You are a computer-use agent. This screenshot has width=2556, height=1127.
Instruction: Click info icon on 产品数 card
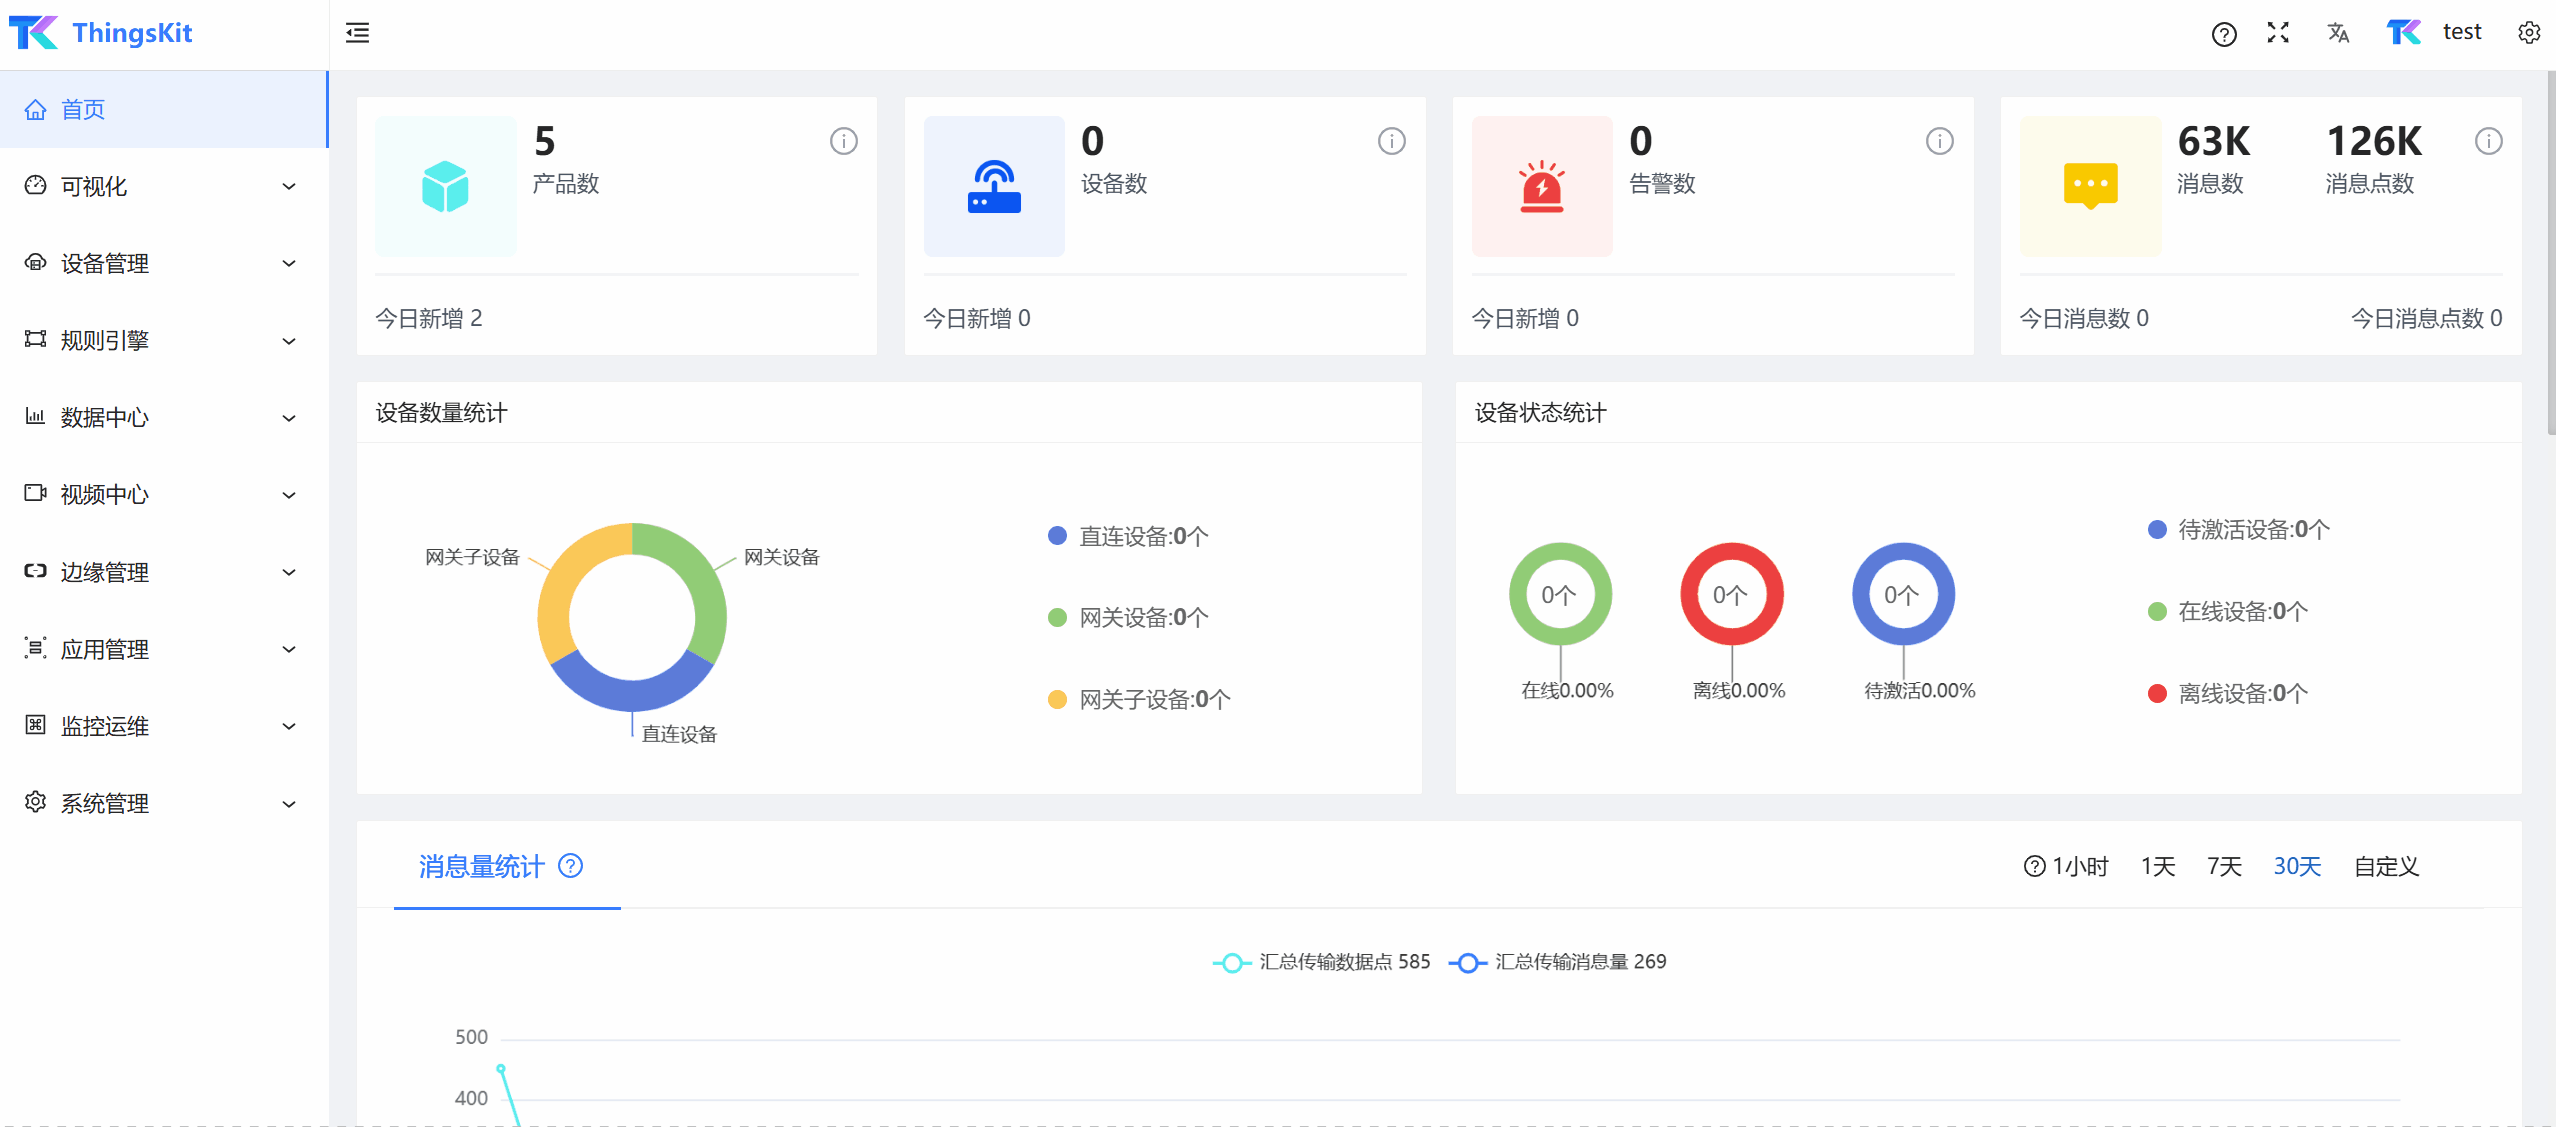[x=843, y=141]
